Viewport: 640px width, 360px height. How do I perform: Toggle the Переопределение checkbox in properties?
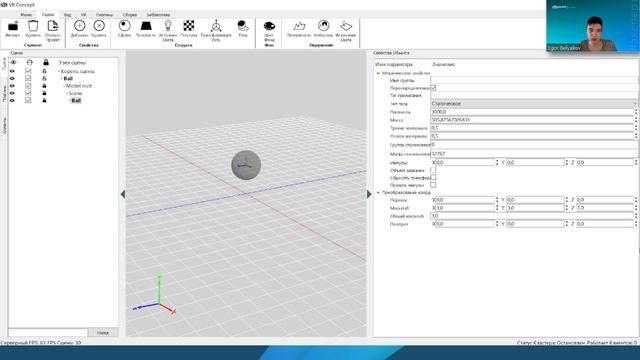coord(433,88)
